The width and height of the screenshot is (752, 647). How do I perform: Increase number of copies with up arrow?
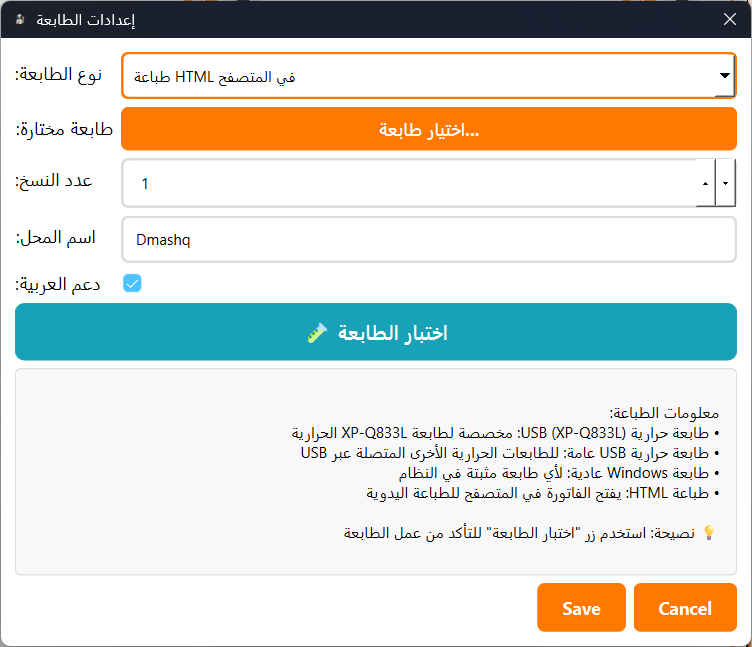tap(705, 183)
